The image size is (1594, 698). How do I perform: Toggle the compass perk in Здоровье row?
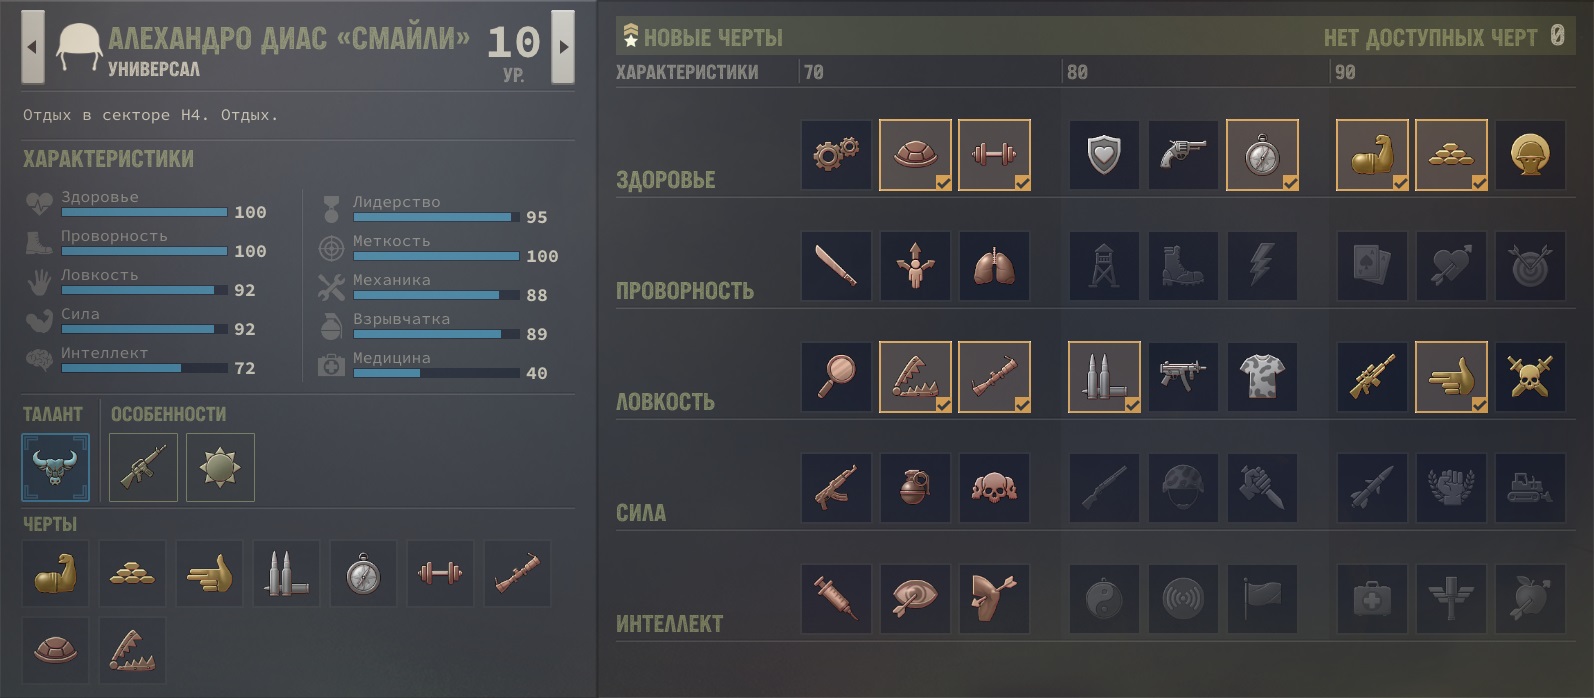pos(1262,155)
